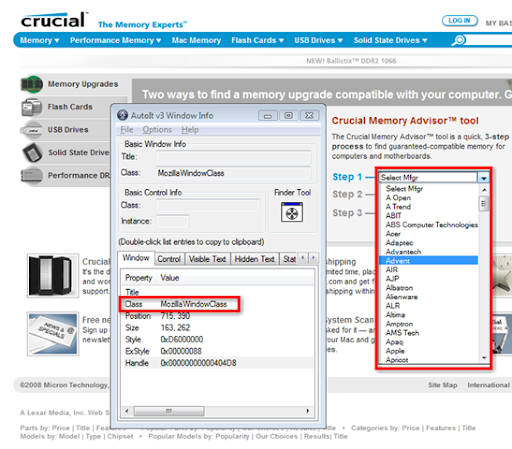Click the horizontal scrollbar thumb in property list
The image size is (512, 449).
point(169,411)
